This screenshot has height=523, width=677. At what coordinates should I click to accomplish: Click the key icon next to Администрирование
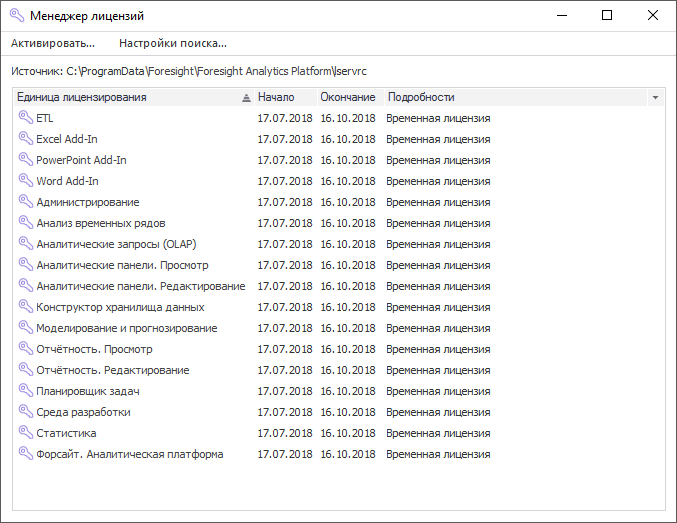[x=25, y=202]
